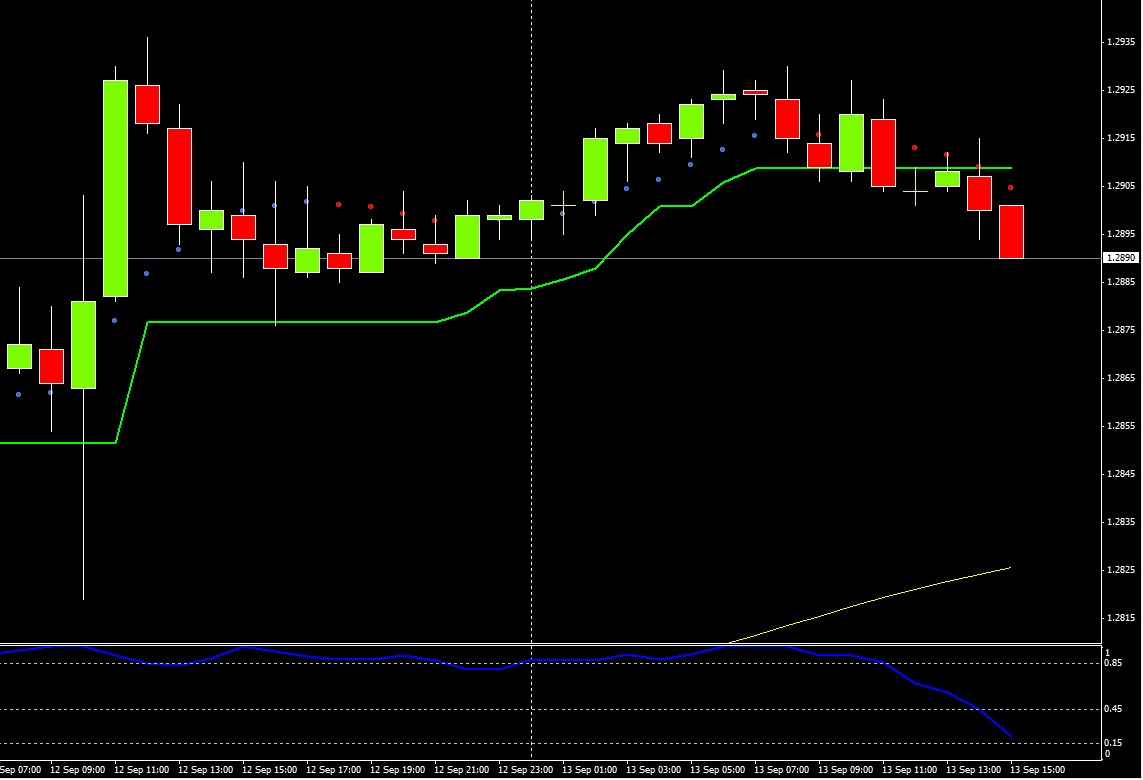The height and width of the screenshot is (780, 1143).
Task: Select the 1.2935 price axis label
Action: click(x=1120, y=42)
